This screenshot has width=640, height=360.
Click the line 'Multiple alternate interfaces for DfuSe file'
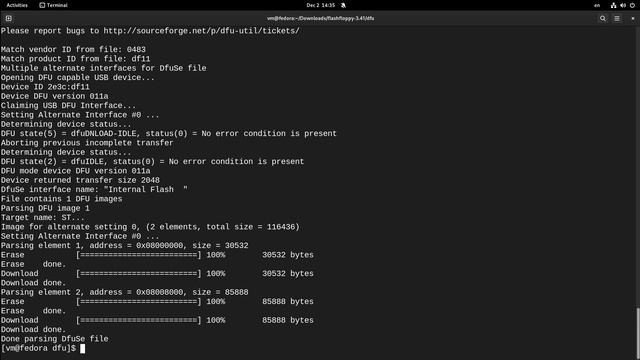click(103, 68)
